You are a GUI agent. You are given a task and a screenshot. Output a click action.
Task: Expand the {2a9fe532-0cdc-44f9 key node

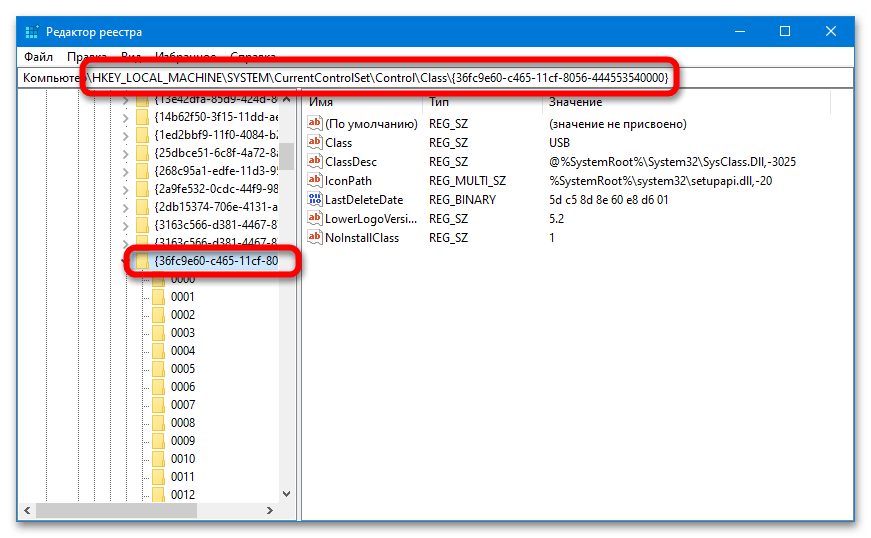tap(125, 189)
